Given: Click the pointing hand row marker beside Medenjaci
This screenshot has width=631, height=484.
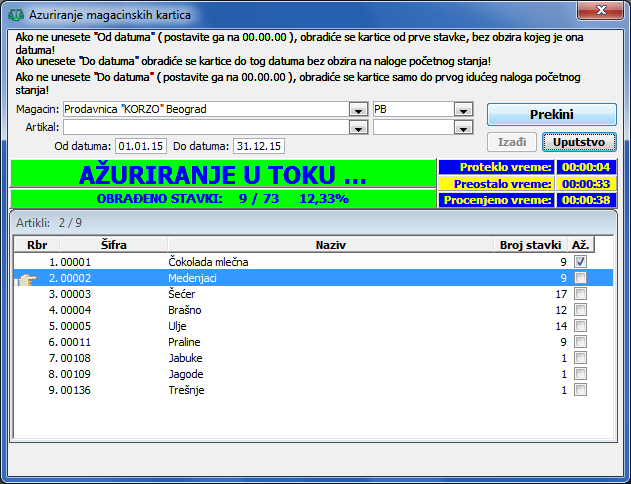Looking at the screenshot, I should (26, 279).
